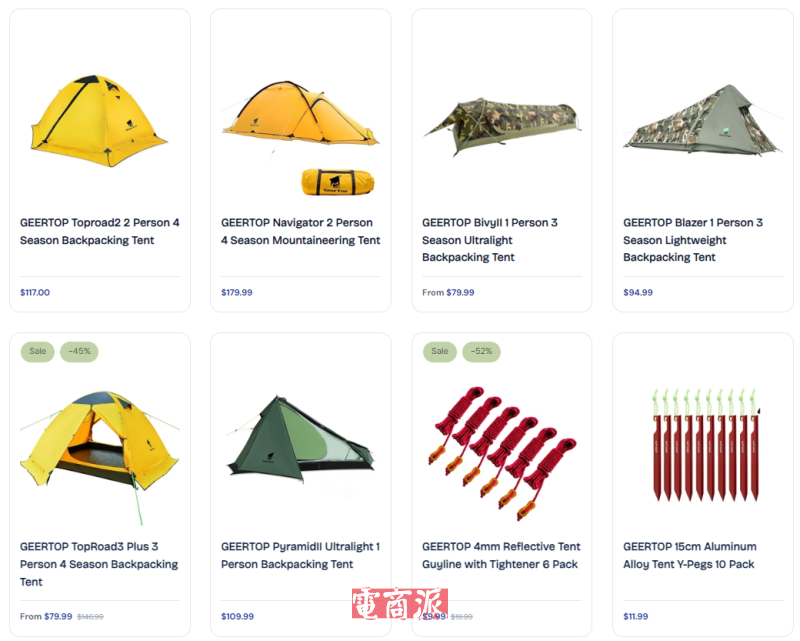
Task: Open GEERTOP Navigator 2 Person Mountaineering Tent link
Action: pos(301,231)
